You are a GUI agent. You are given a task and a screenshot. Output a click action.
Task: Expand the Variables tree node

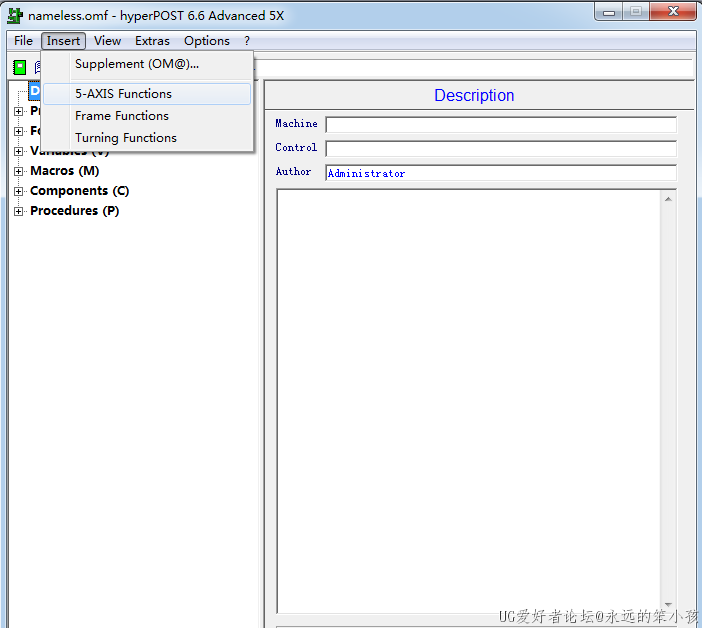(x=18, y=151)
